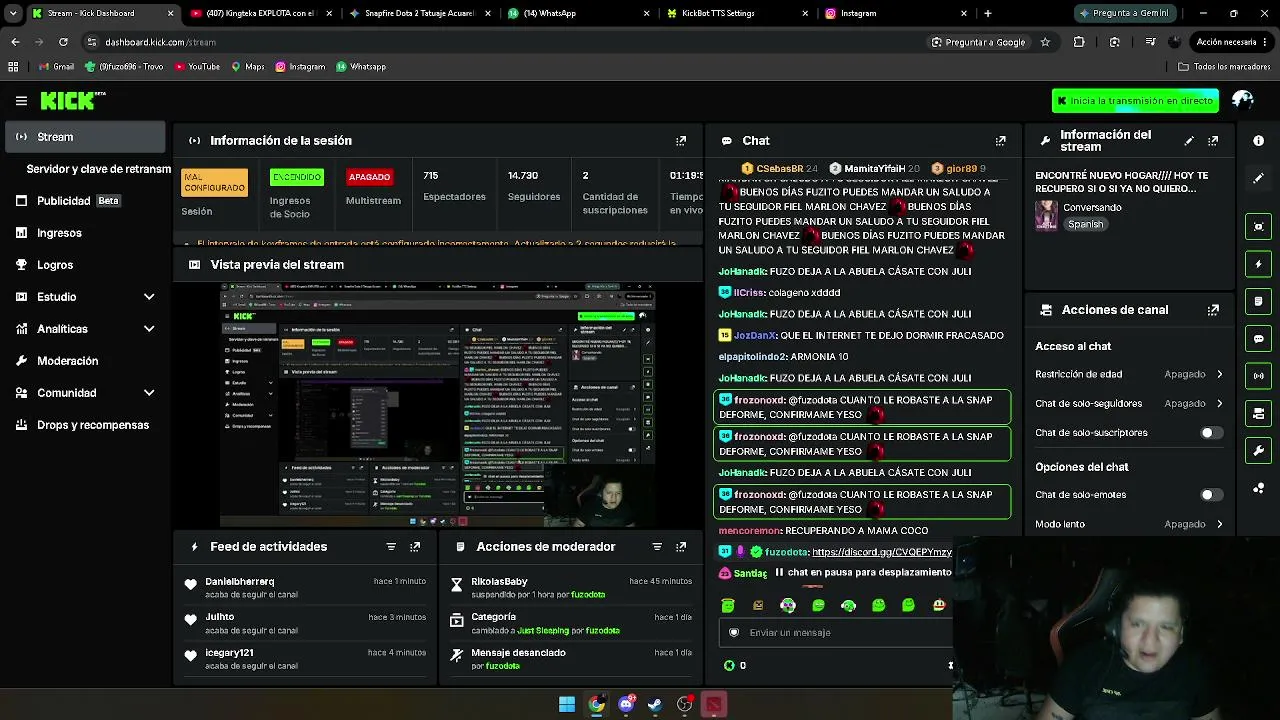Pop out the Acciones de moderador panel
This screenshot has height=720, width=1280.
pyautogui.click(x=681, y=547)
